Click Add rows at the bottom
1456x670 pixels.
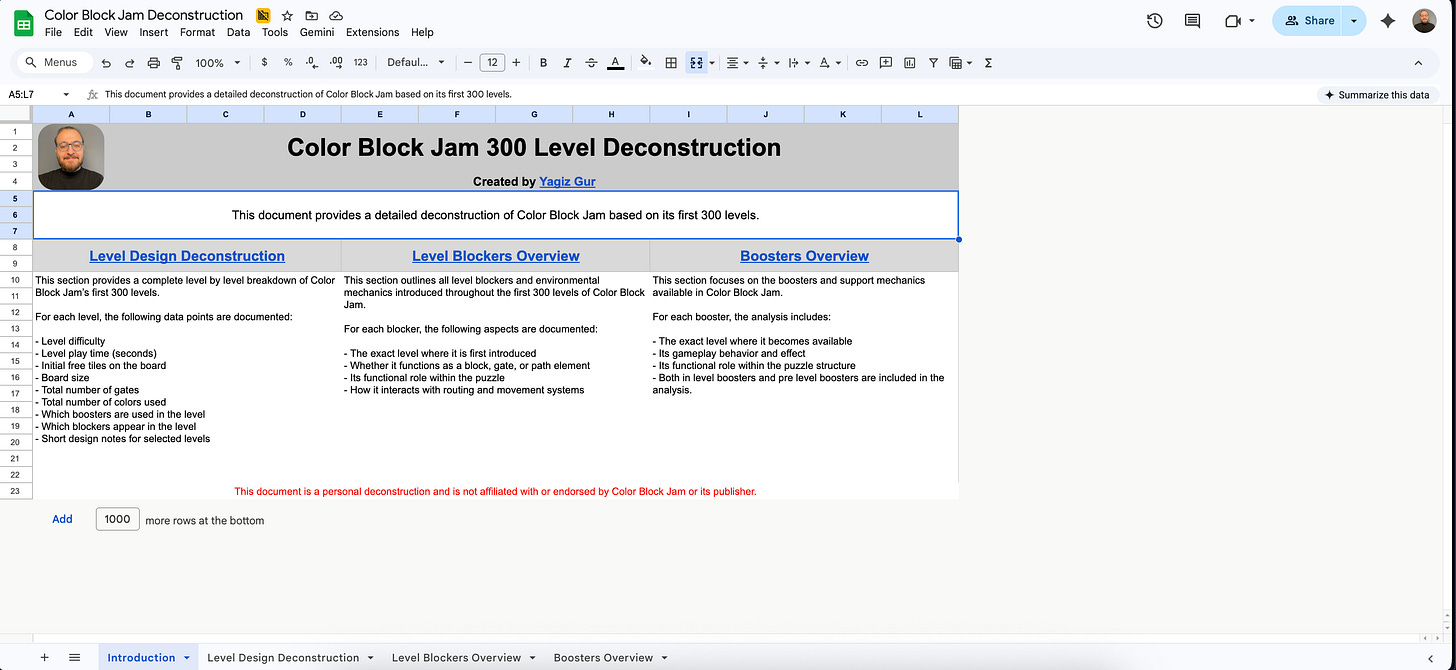point(62,519)
